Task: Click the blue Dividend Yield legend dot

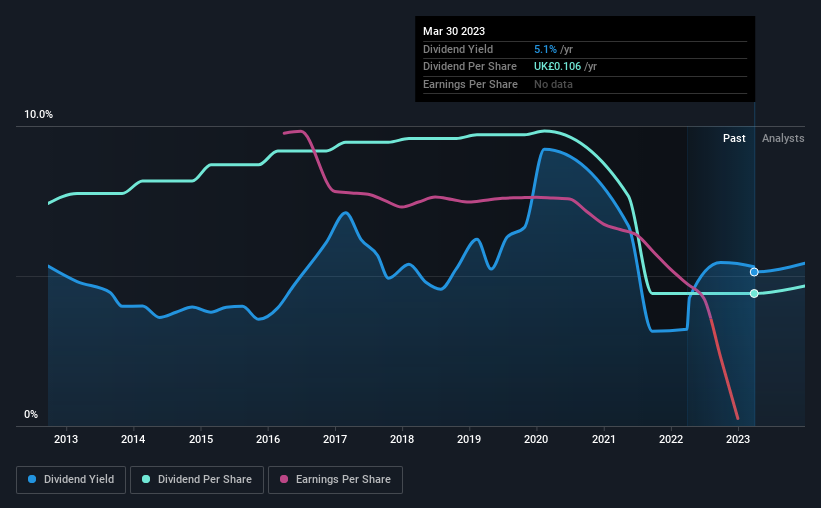Action: pos(32,479)
